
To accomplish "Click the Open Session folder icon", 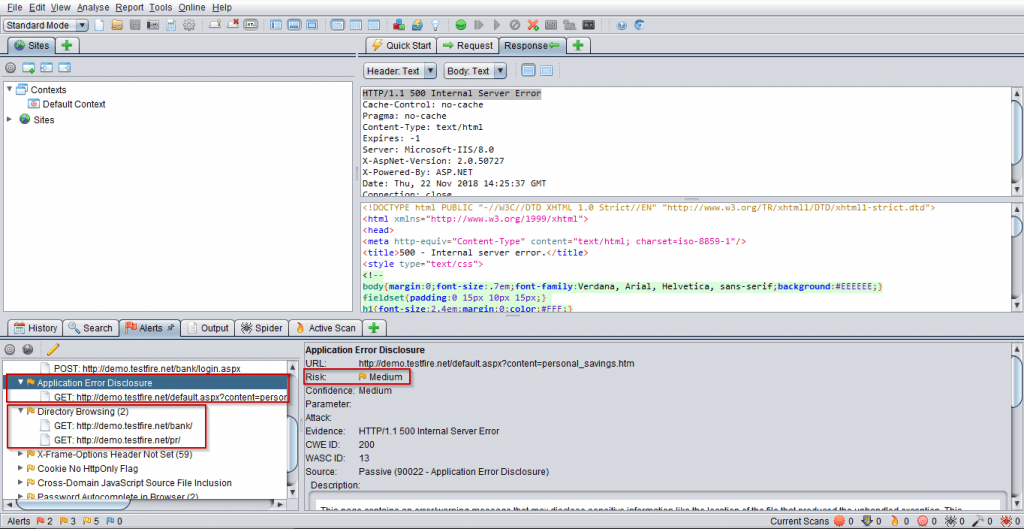I will click(x=117, y=25).
